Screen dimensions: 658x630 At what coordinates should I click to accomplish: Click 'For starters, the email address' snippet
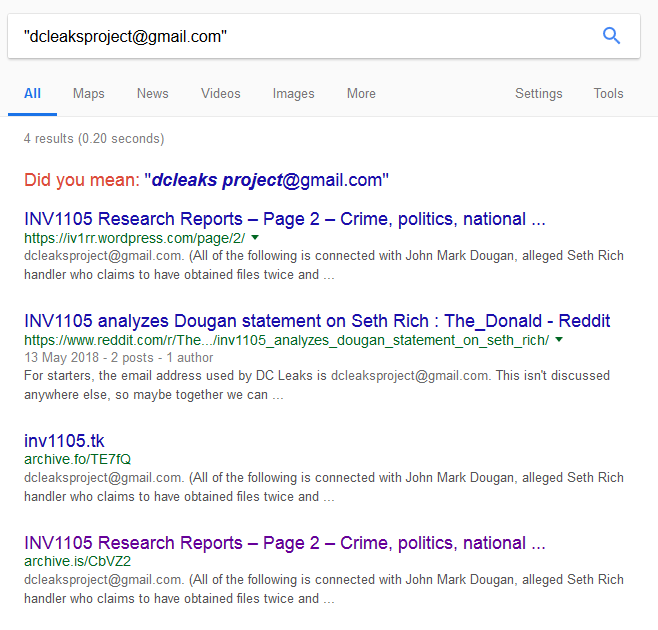[x=317, y=385]
